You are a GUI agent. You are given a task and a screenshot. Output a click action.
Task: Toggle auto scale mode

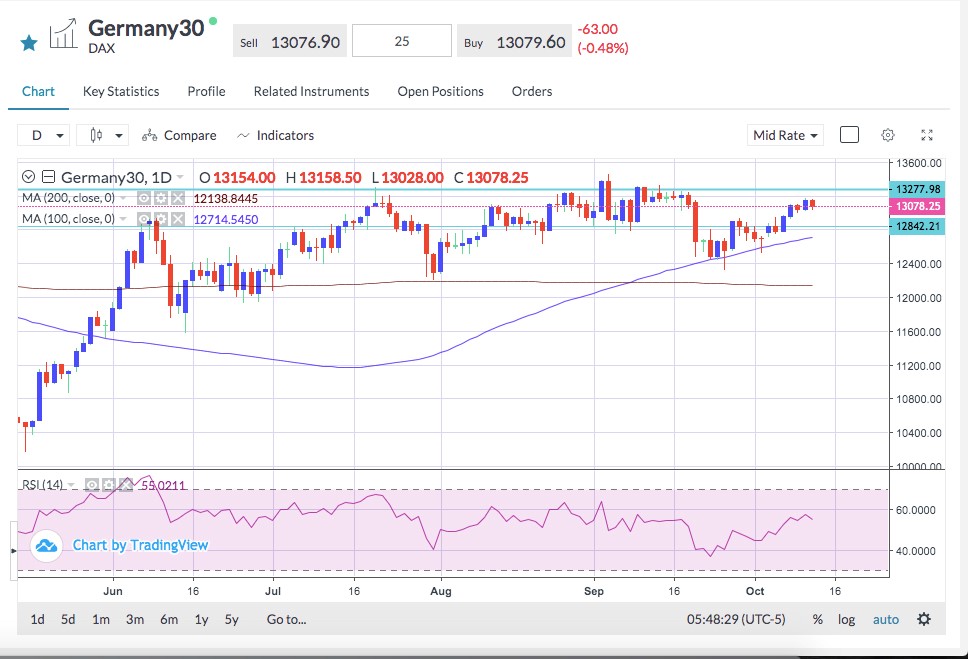pyautogui.click(x=886, y=619)
